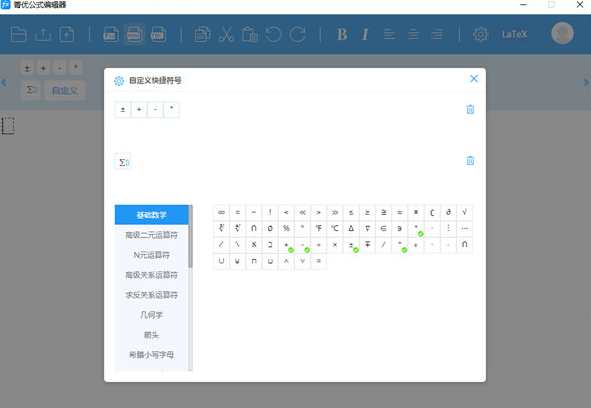This screenshot has height=408, width=591.
Task: Select the 高级关系运算符 category
Action: (x=152, y=275)
